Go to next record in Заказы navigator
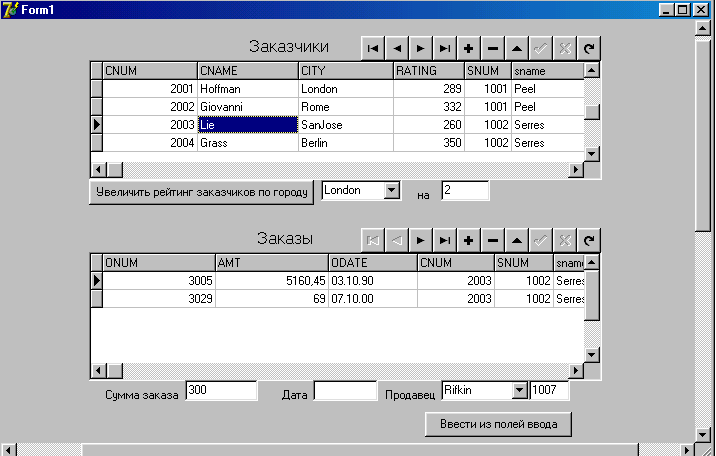 [421, 241]
